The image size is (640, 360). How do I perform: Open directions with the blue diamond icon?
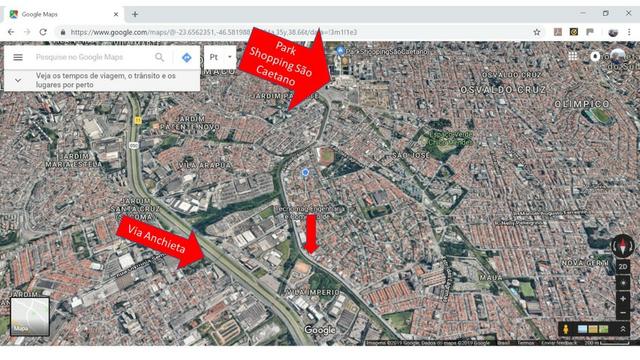point(187,58)
